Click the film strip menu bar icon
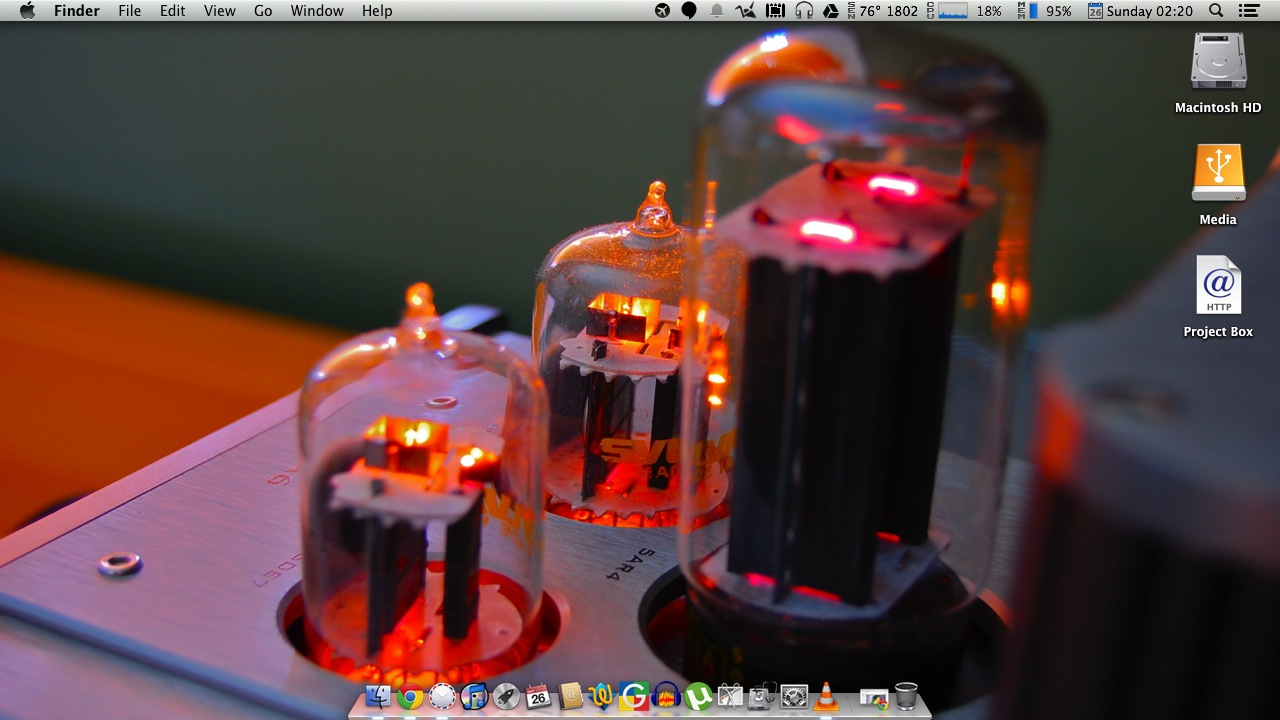Viewport: 1280px width, 720px height. (x=775, y=11)
